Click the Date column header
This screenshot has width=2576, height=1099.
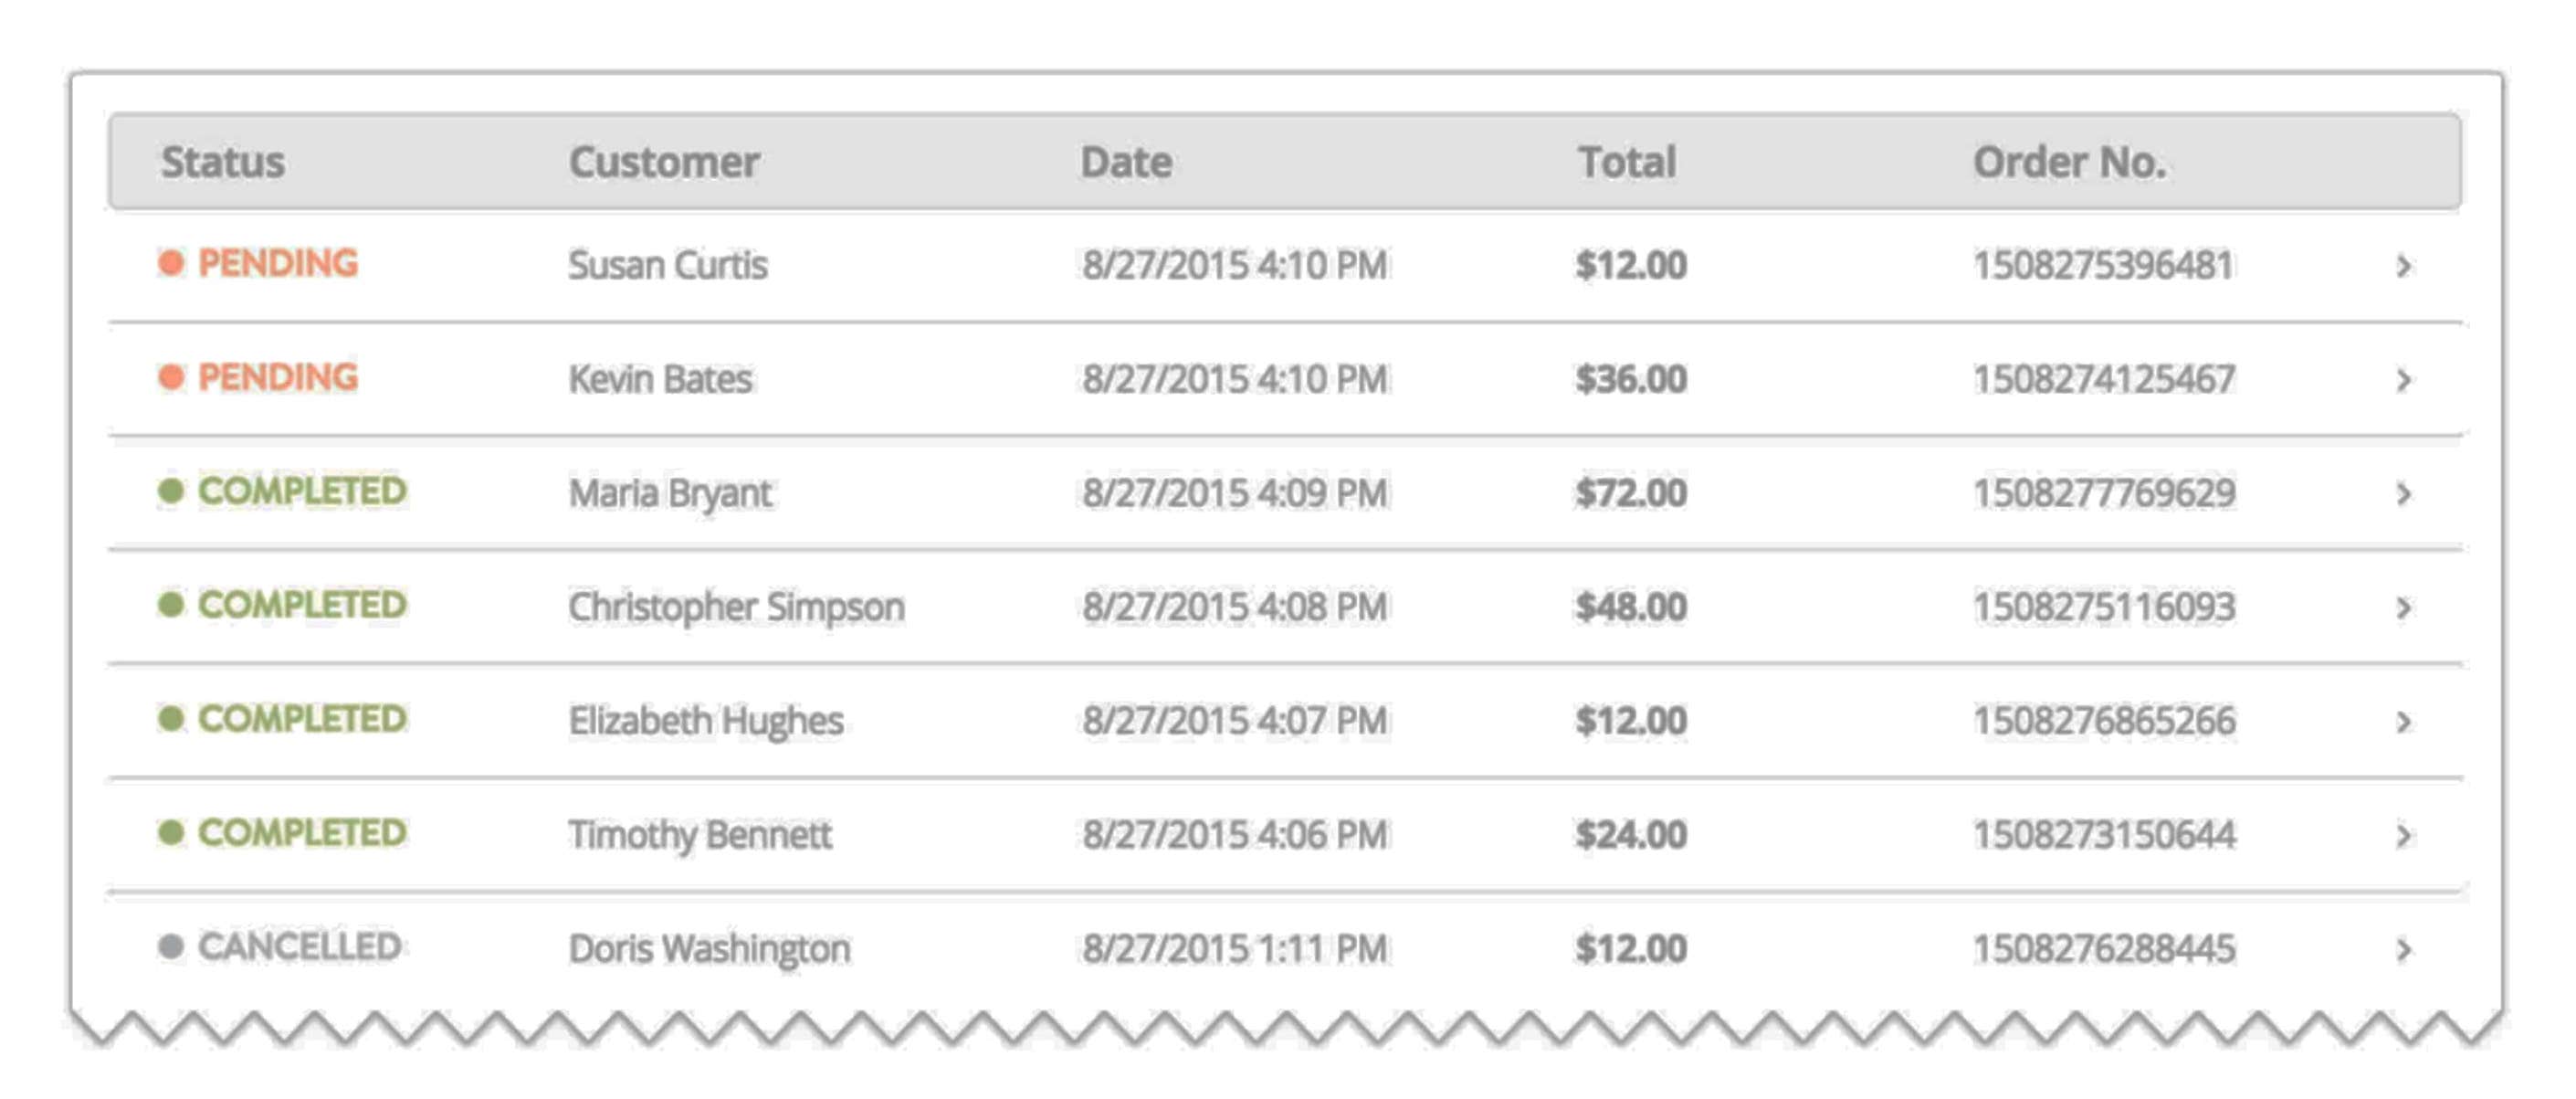pyautogui.click(x=1126, y=162)
